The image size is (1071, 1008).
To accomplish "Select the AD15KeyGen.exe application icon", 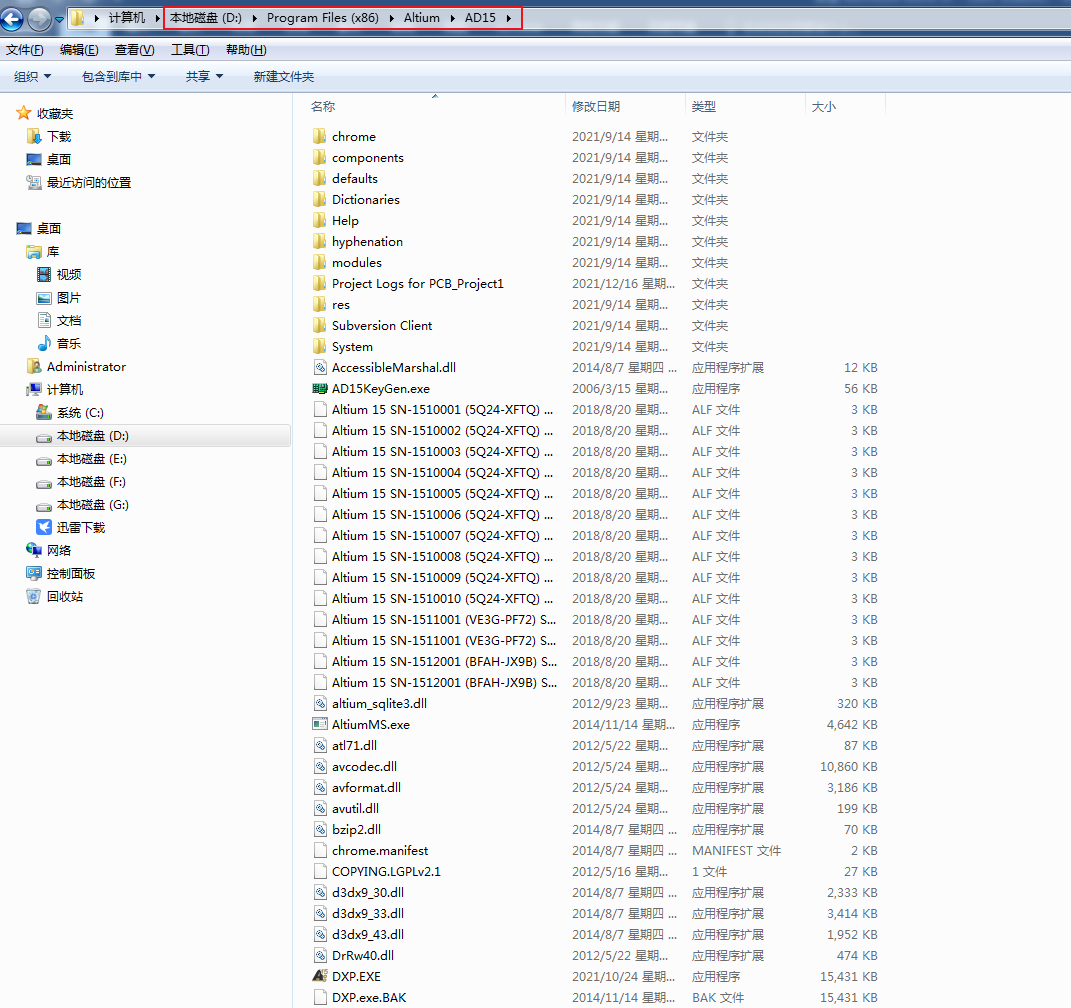I will [x=320, y=389].
